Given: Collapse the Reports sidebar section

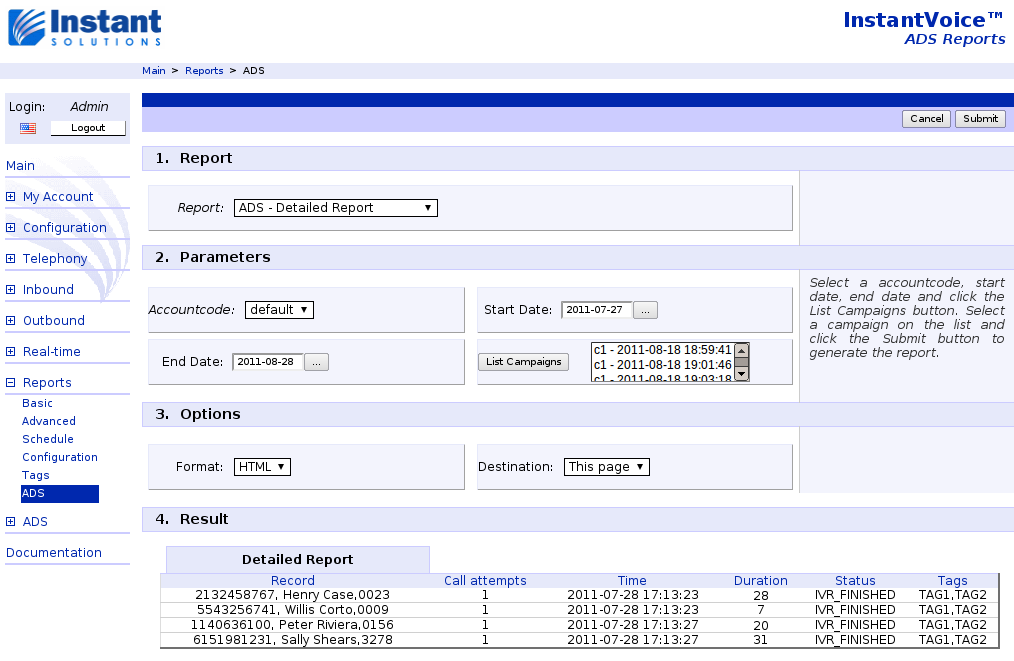Looking at the screenshot, I should tap(11, 383).
